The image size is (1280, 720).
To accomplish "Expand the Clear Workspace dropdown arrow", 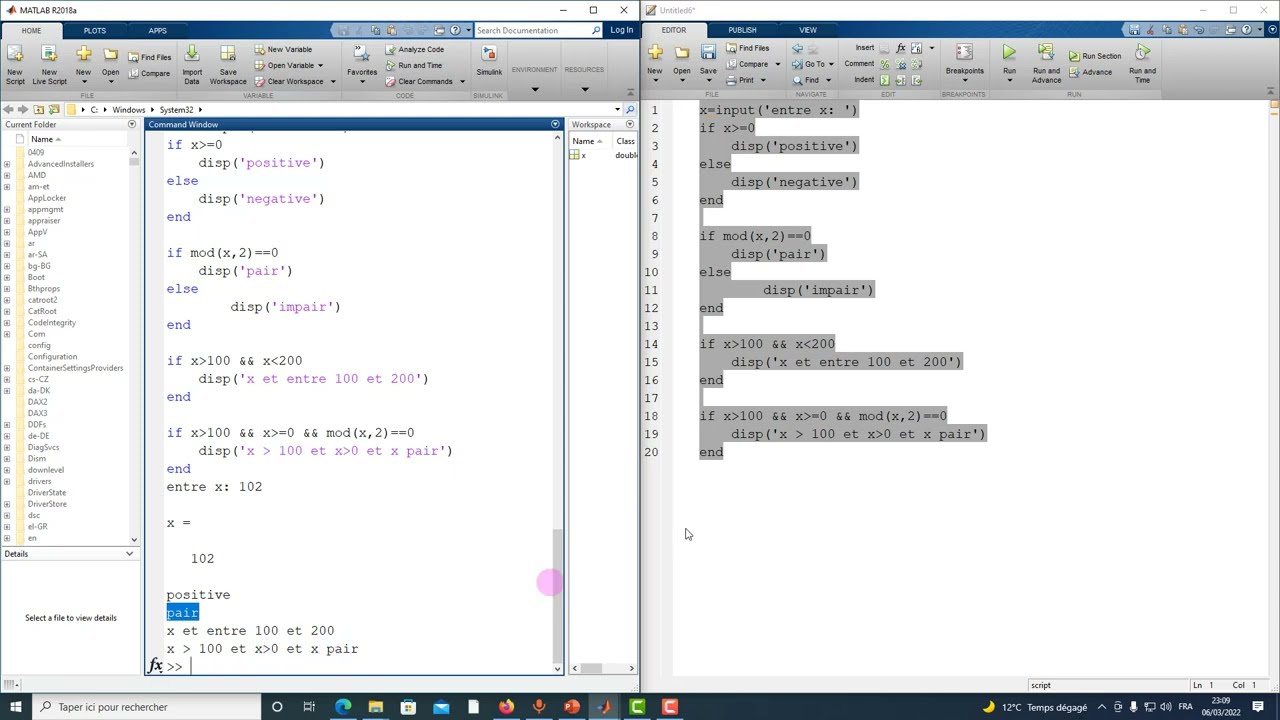I will click(x=332, y=82).
